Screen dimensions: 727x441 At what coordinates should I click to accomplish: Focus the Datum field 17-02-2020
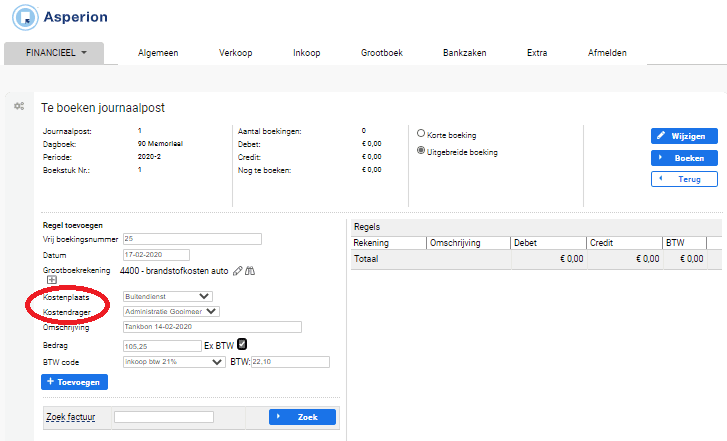[x=156, y=255]
